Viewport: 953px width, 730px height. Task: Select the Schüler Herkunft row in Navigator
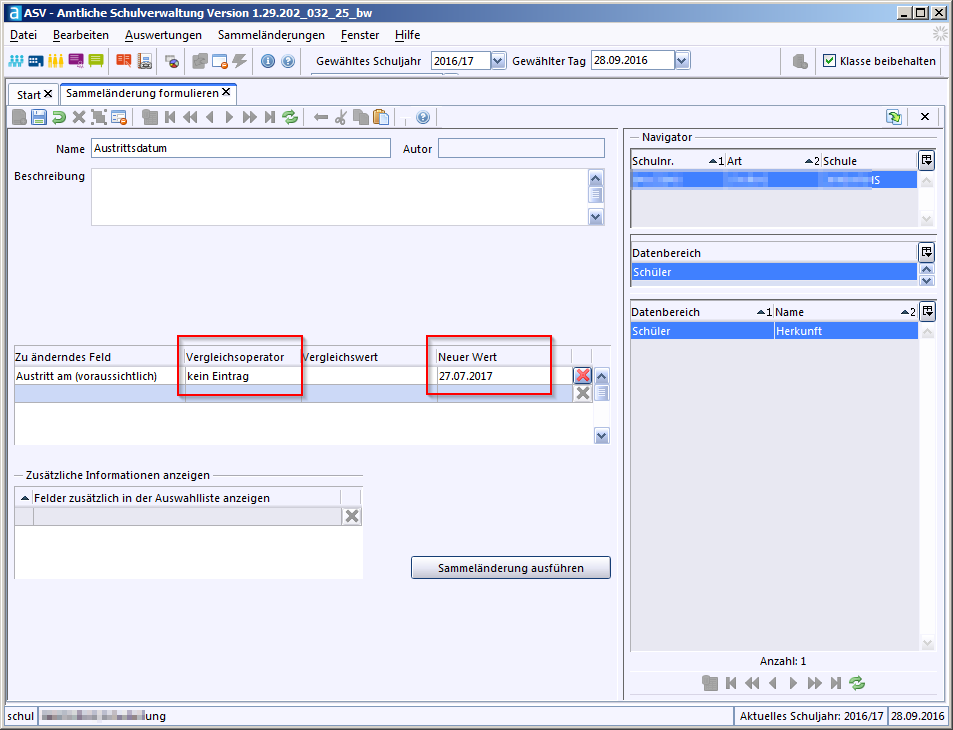click(x=773, y=331)
